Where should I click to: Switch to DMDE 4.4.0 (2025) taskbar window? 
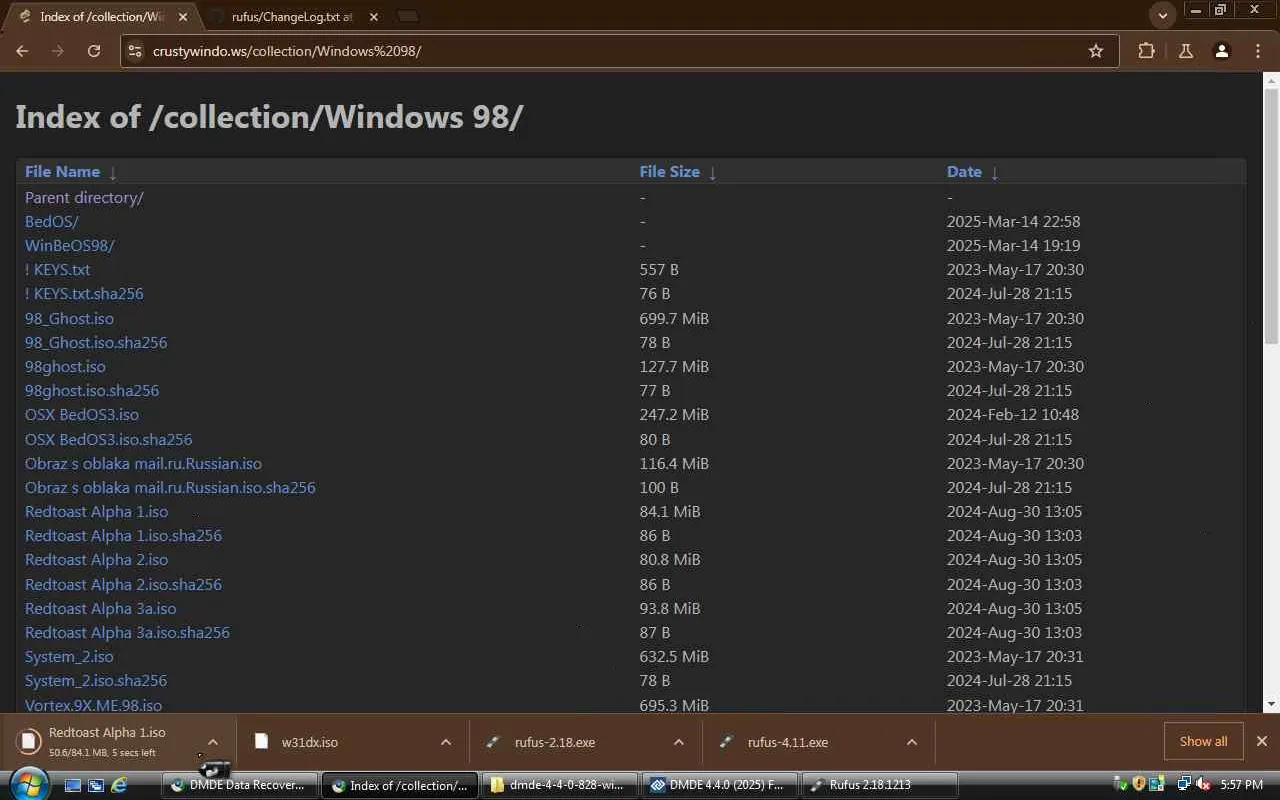pyautogui.click(x=720, y=785)
